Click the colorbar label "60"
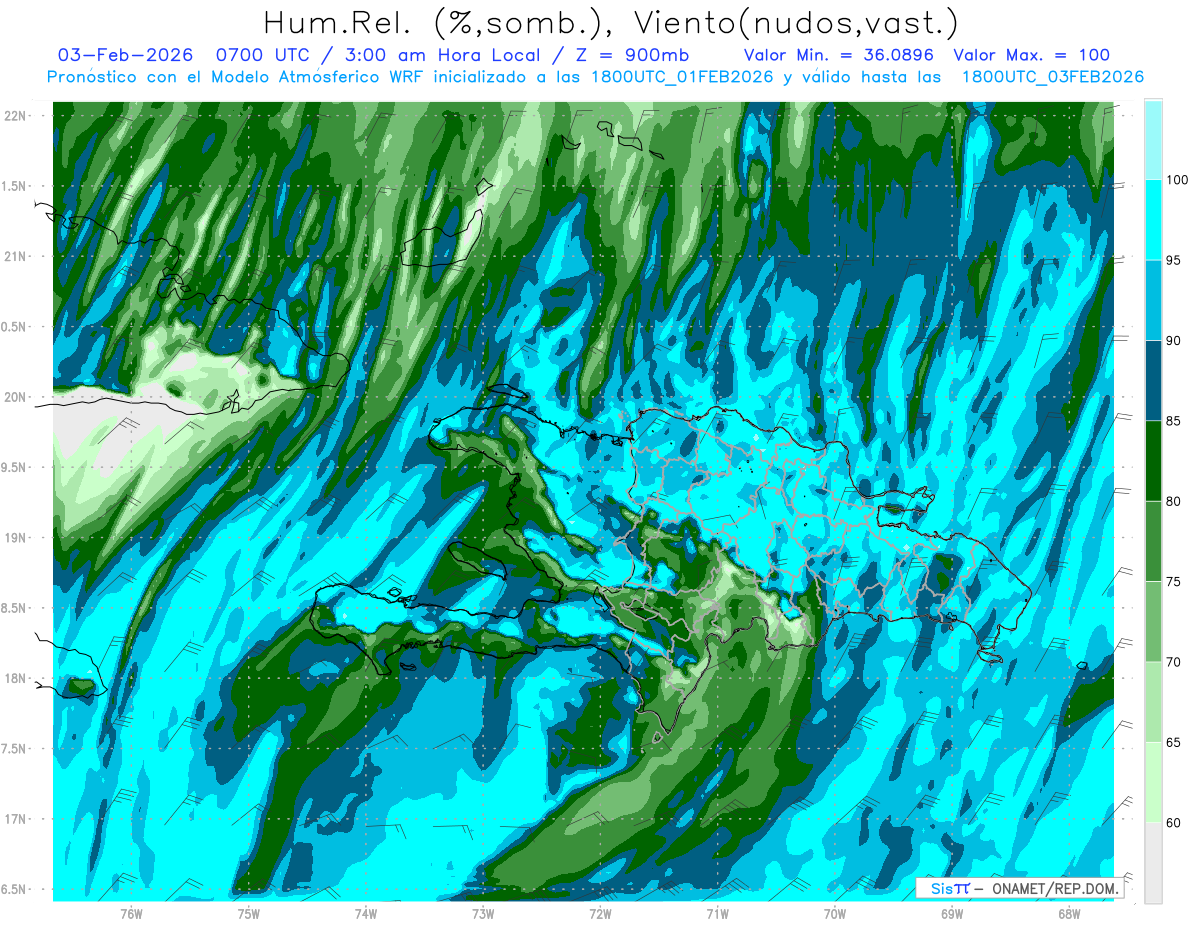The height and width of the screenshot is (927, 1200). 1173,822
